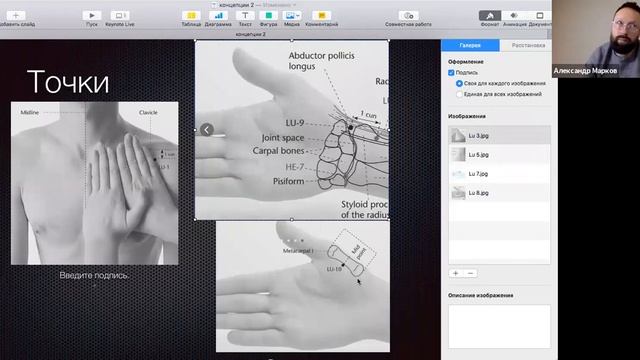Select Lu 3.jpg in image list
Screen dimensions: 640x360
(x=500, y=136)
